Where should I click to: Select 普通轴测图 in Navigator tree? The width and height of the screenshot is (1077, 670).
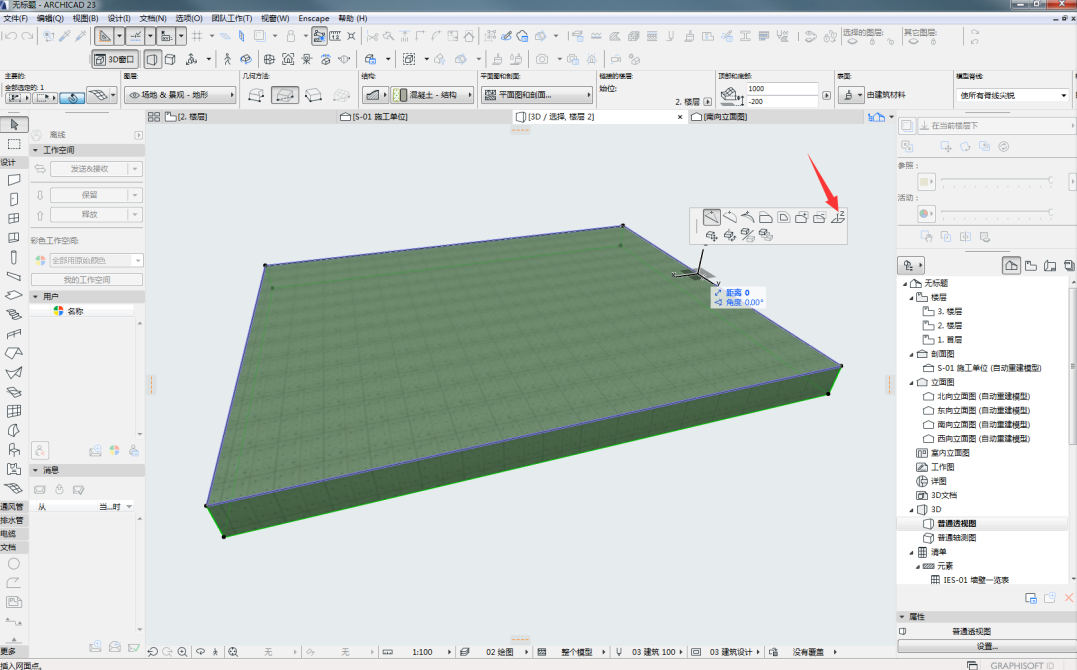956,537
